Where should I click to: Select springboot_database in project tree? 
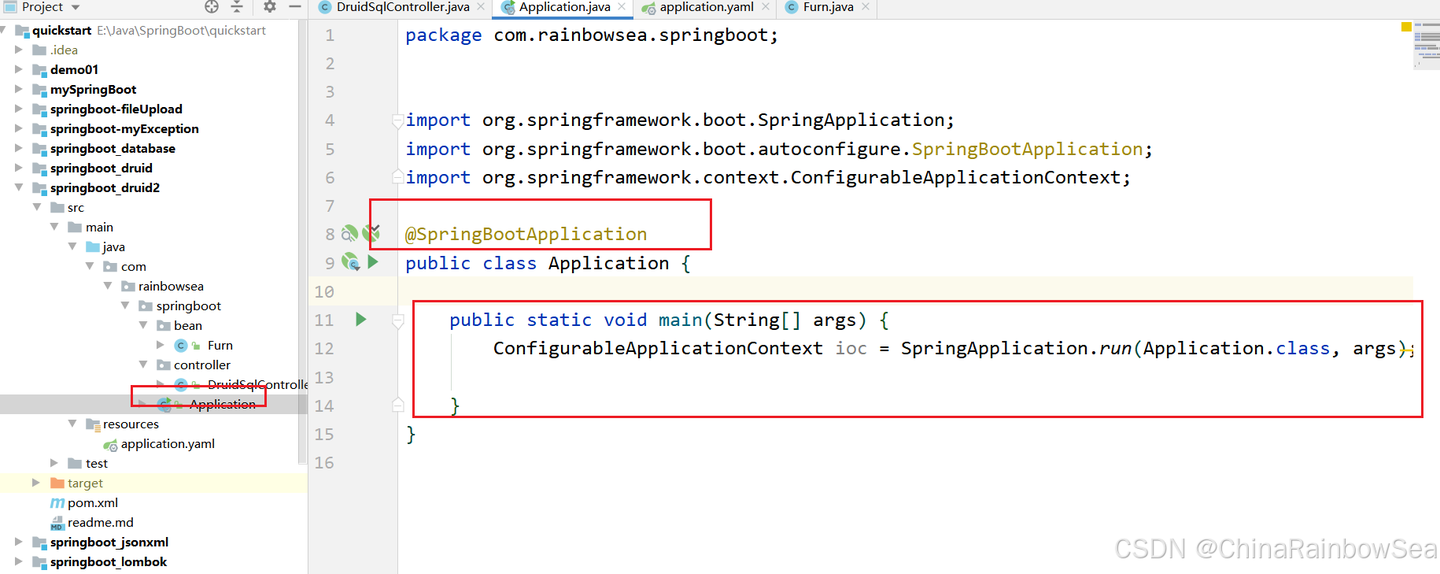[113, 149]
